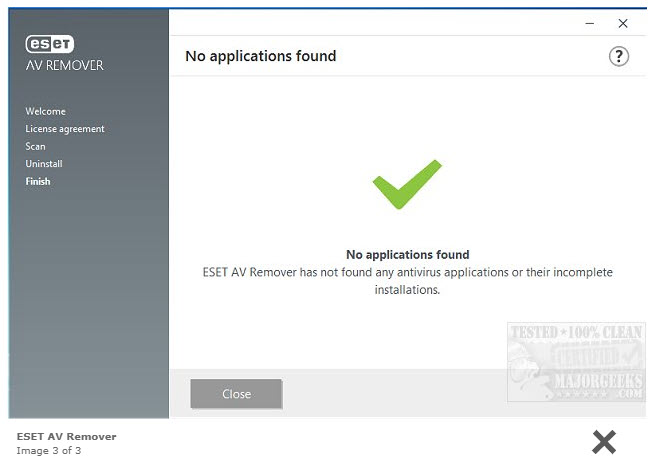Image resolution: width=656 pixels, height=462 pixels.
Task: Click the AV REMOVER product name text
Action: [64, 66]
